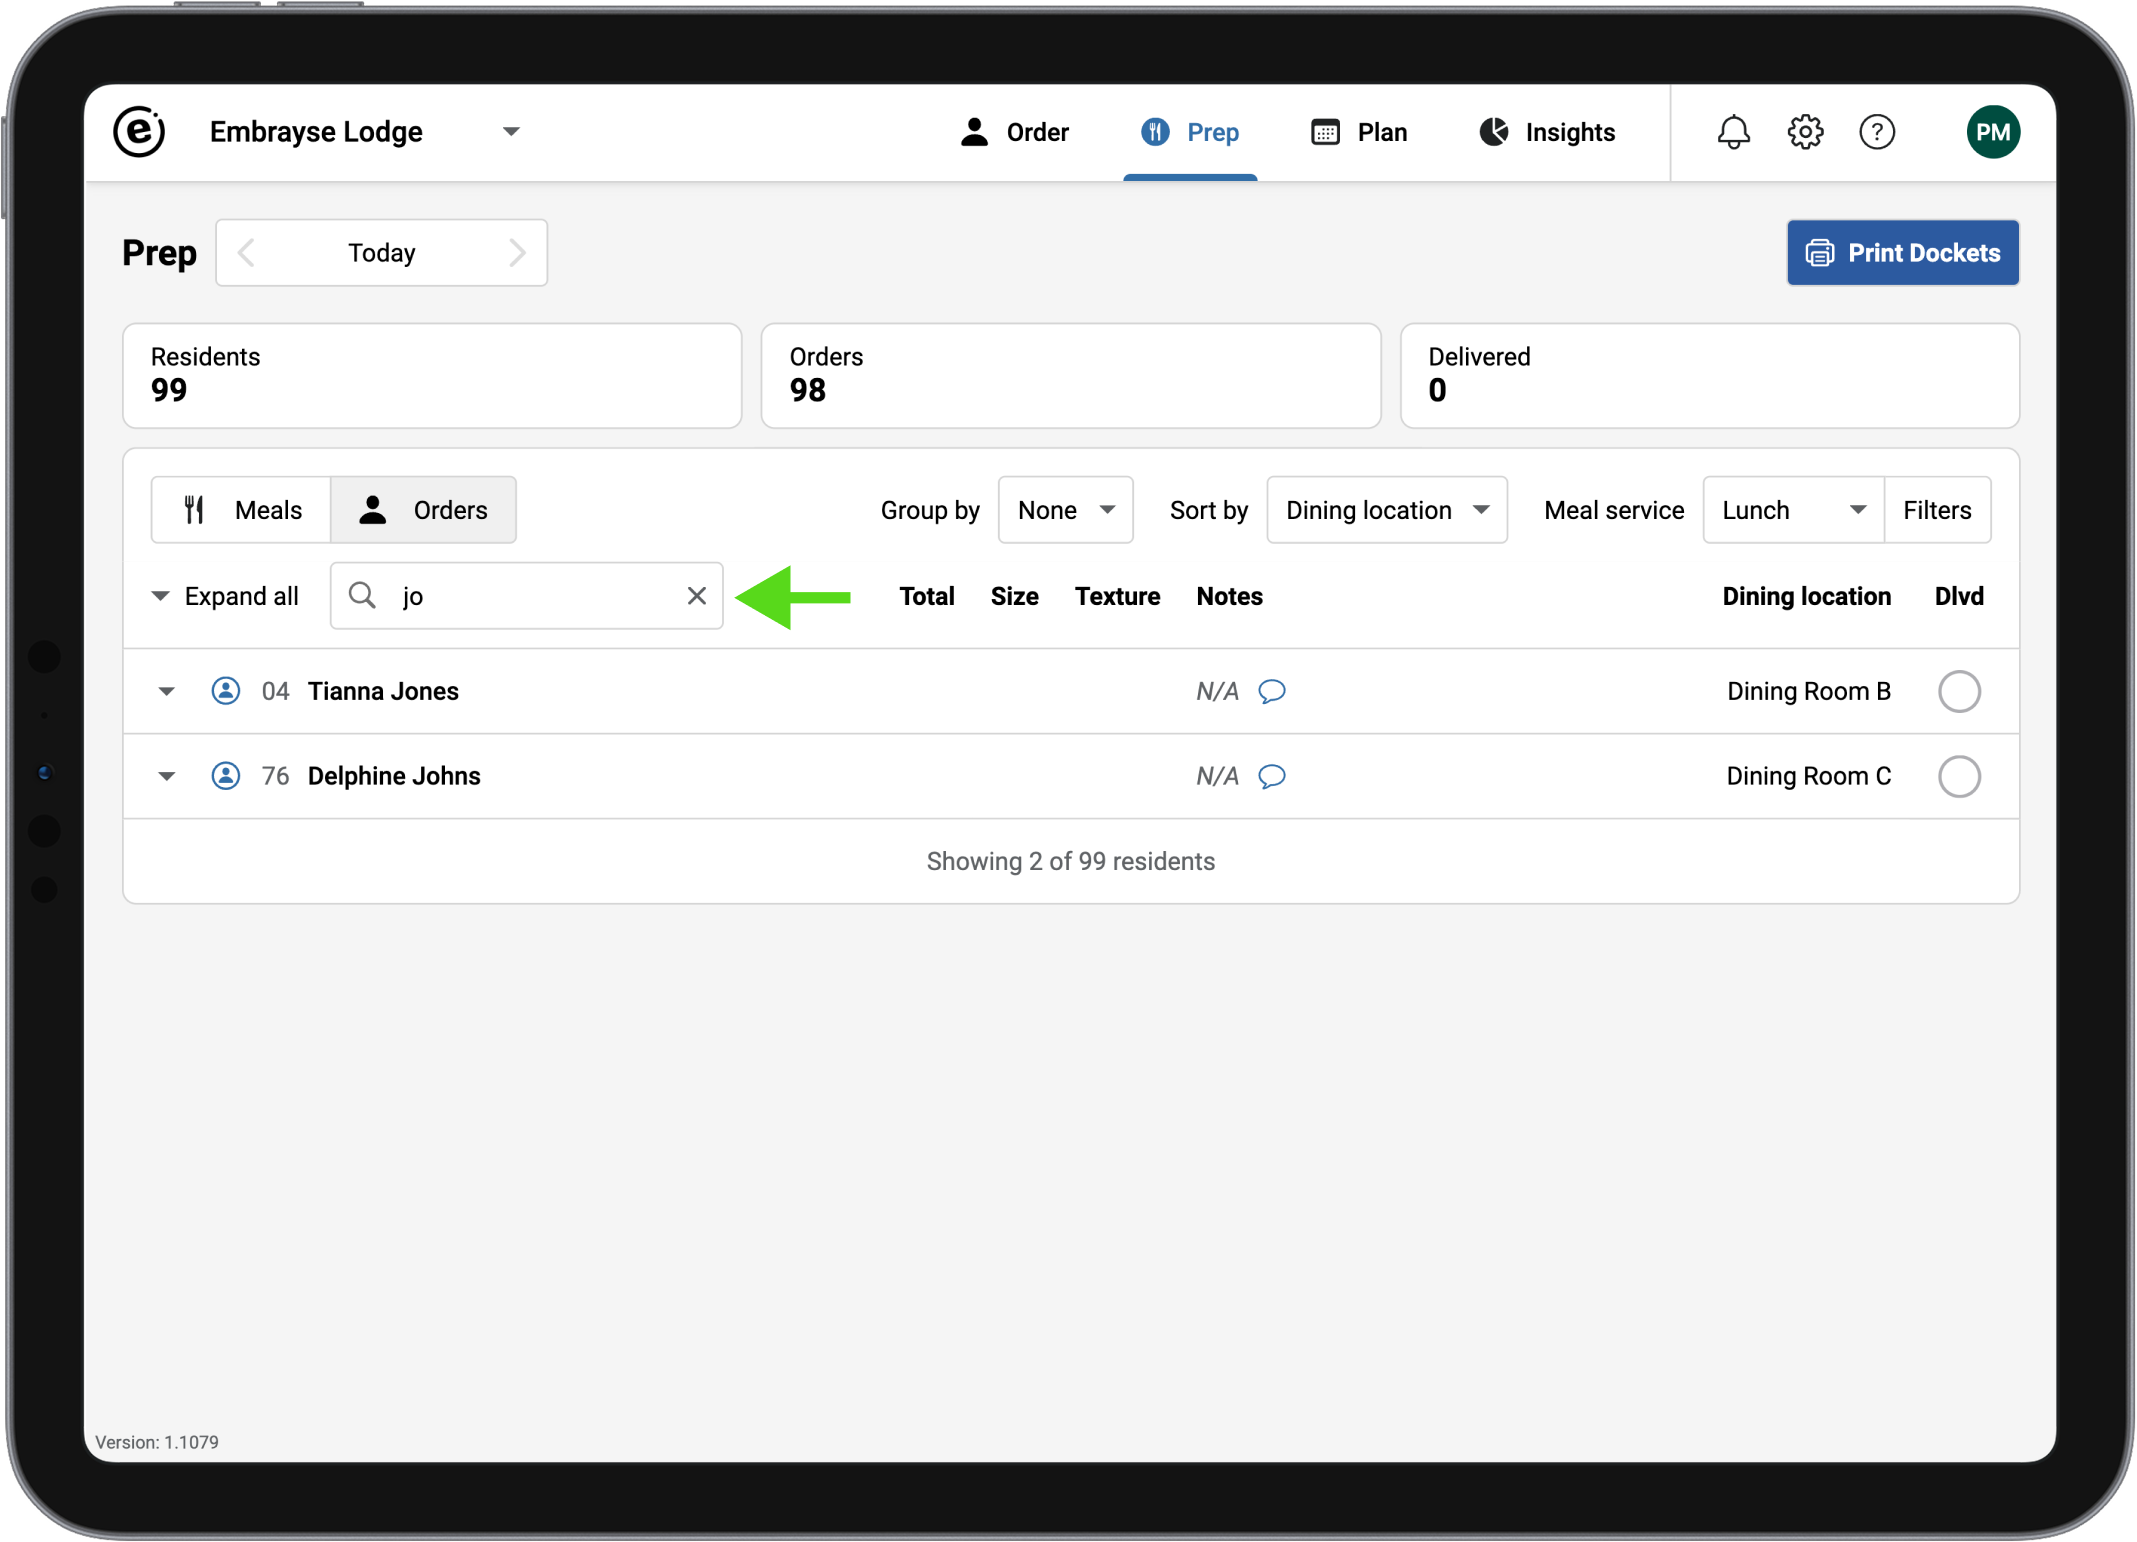Clear the search field with X
Viewport: 2137px width, 1542px height.
pyautogui.click(x=697, y=596)
